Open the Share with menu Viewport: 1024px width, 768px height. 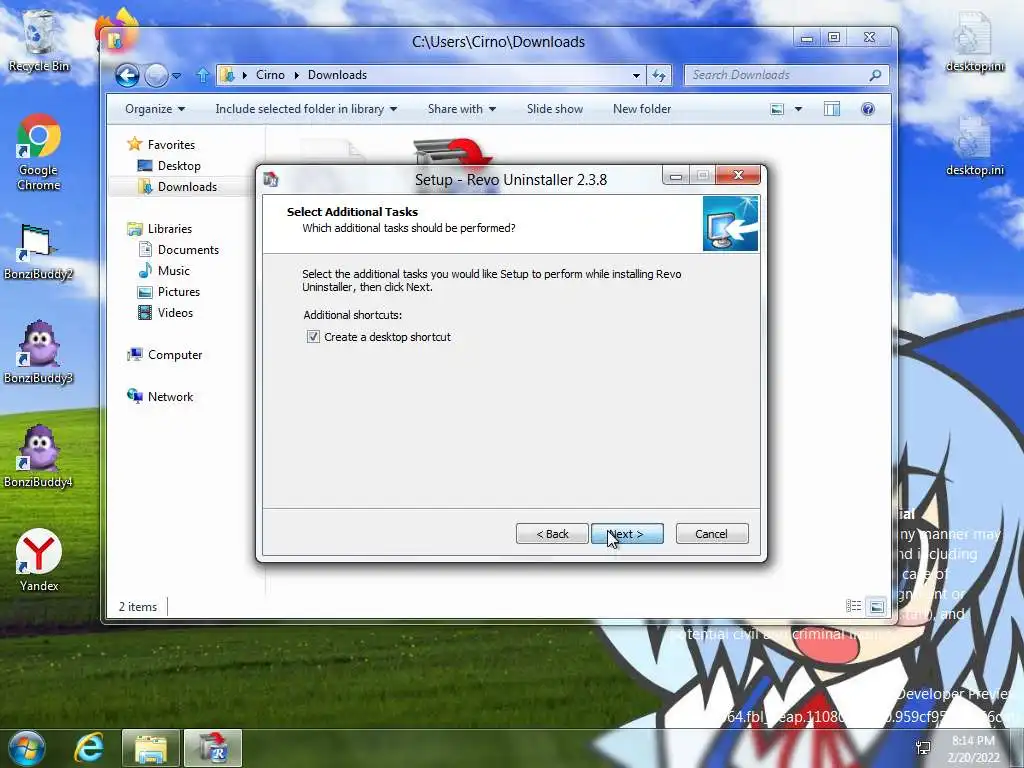tap(462, 109)
